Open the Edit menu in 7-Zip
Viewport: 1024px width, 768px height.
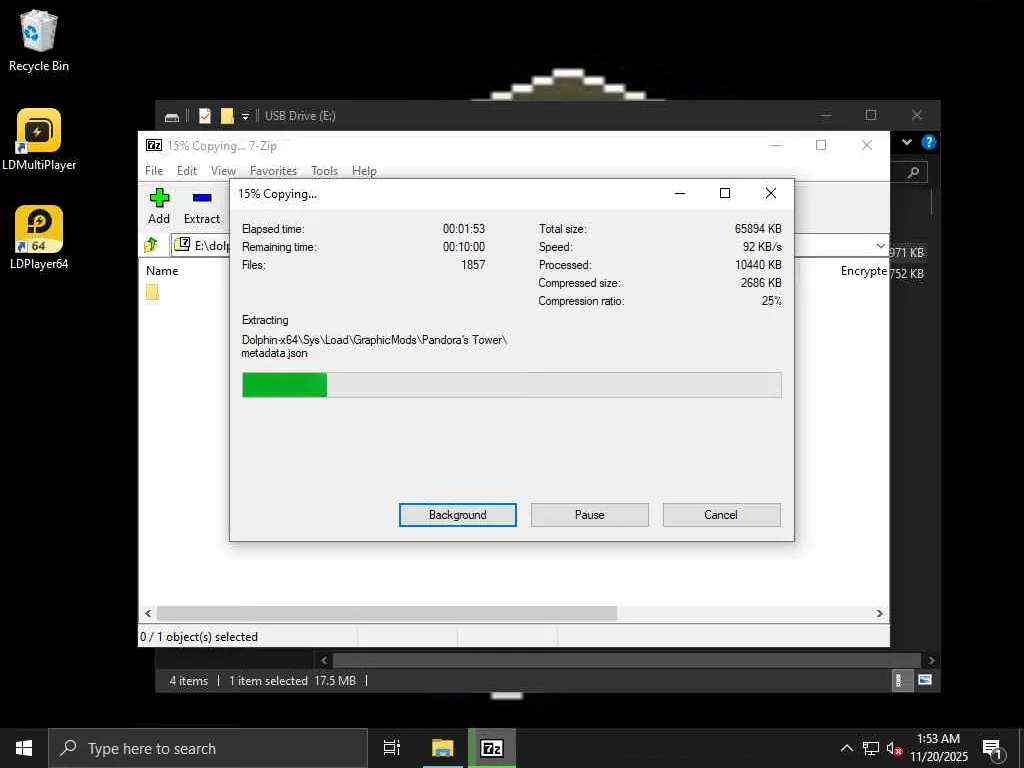pos(187,170)
